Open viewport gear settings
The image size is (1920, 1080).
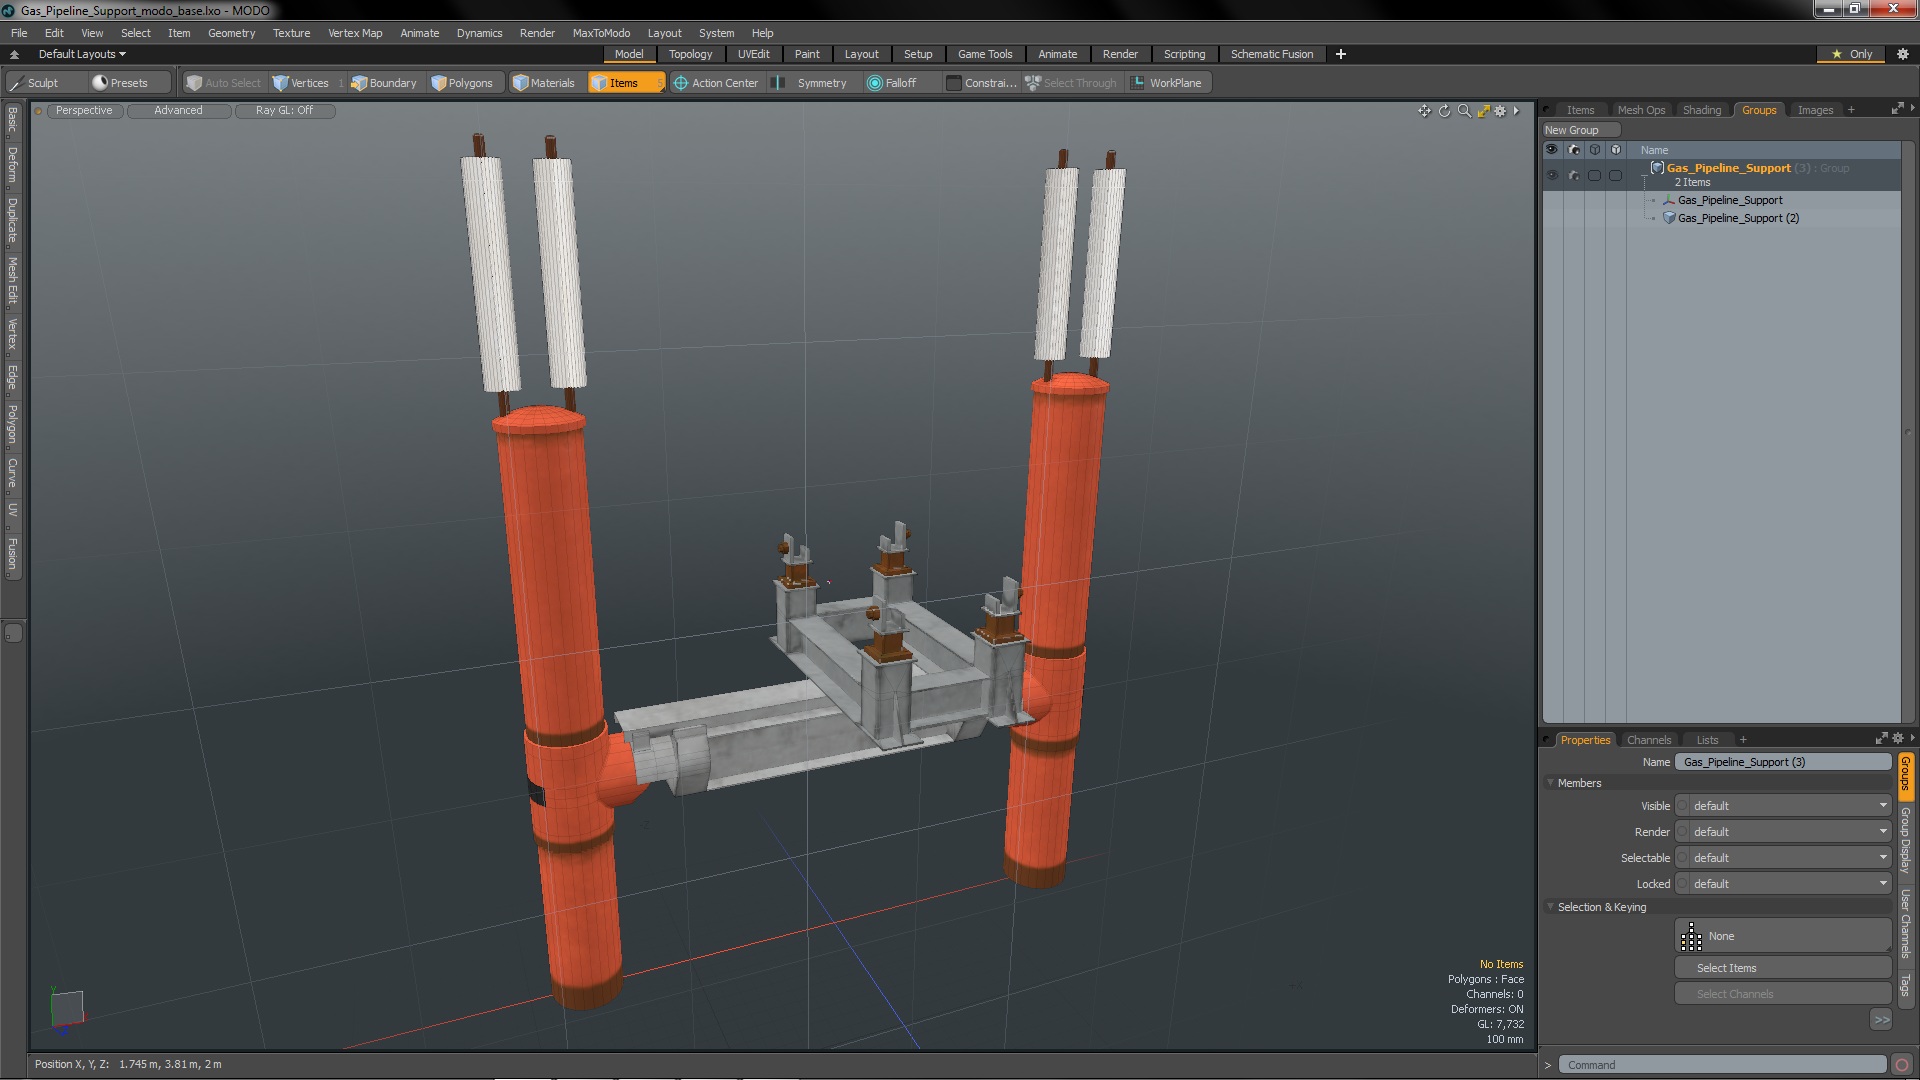[x=1500, y=111]
